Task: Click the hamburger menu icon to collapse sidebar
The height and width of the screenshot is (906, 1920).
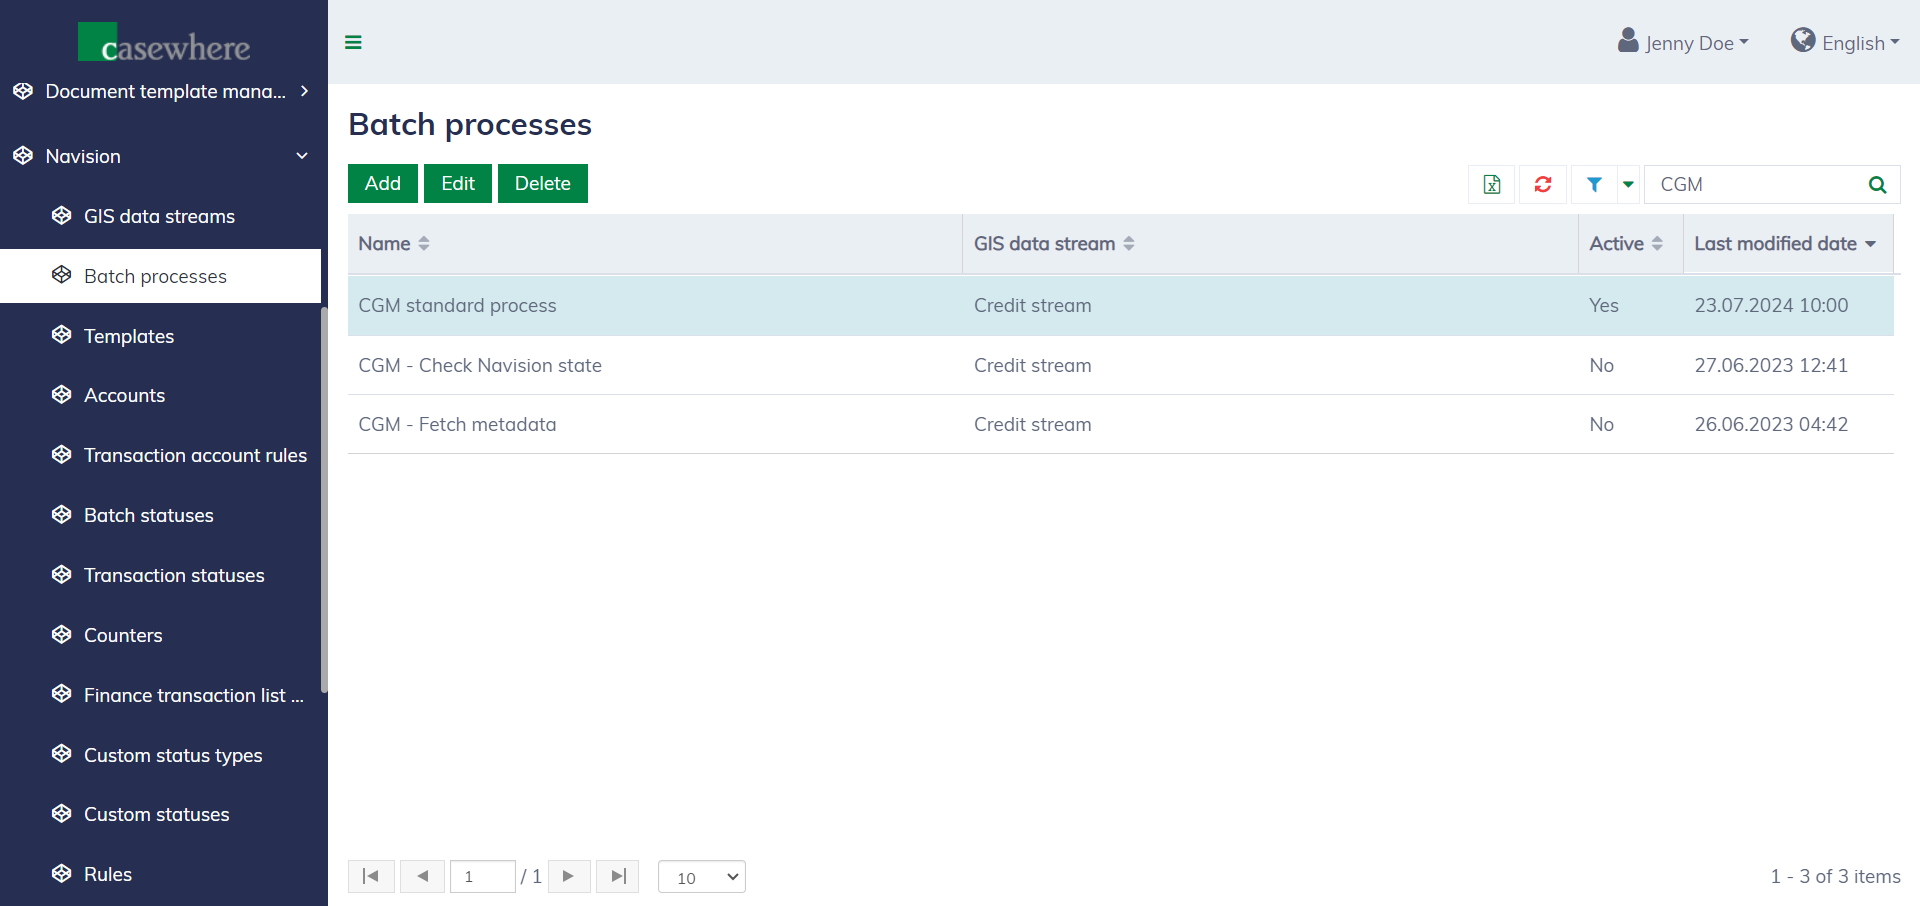Action: 353,42
